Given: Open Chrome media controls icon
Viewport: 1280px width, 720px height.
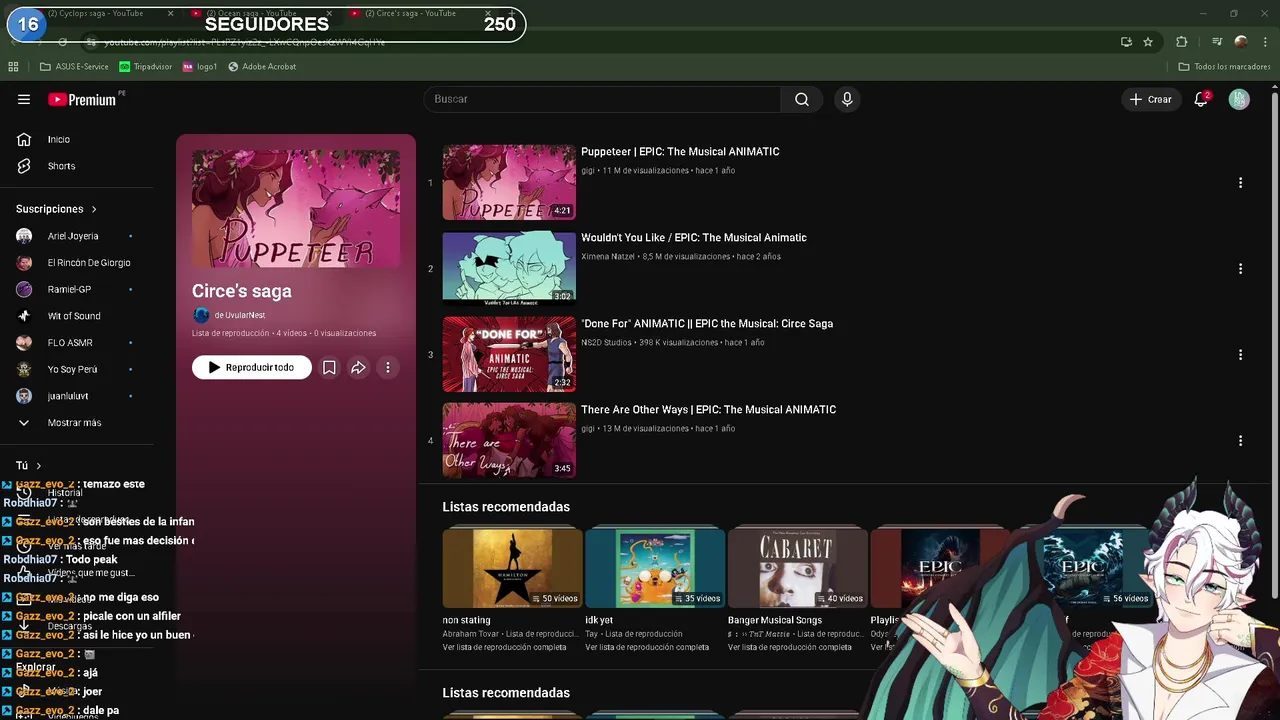Looking at the screenshot, I should click(x=1217, y=41).
